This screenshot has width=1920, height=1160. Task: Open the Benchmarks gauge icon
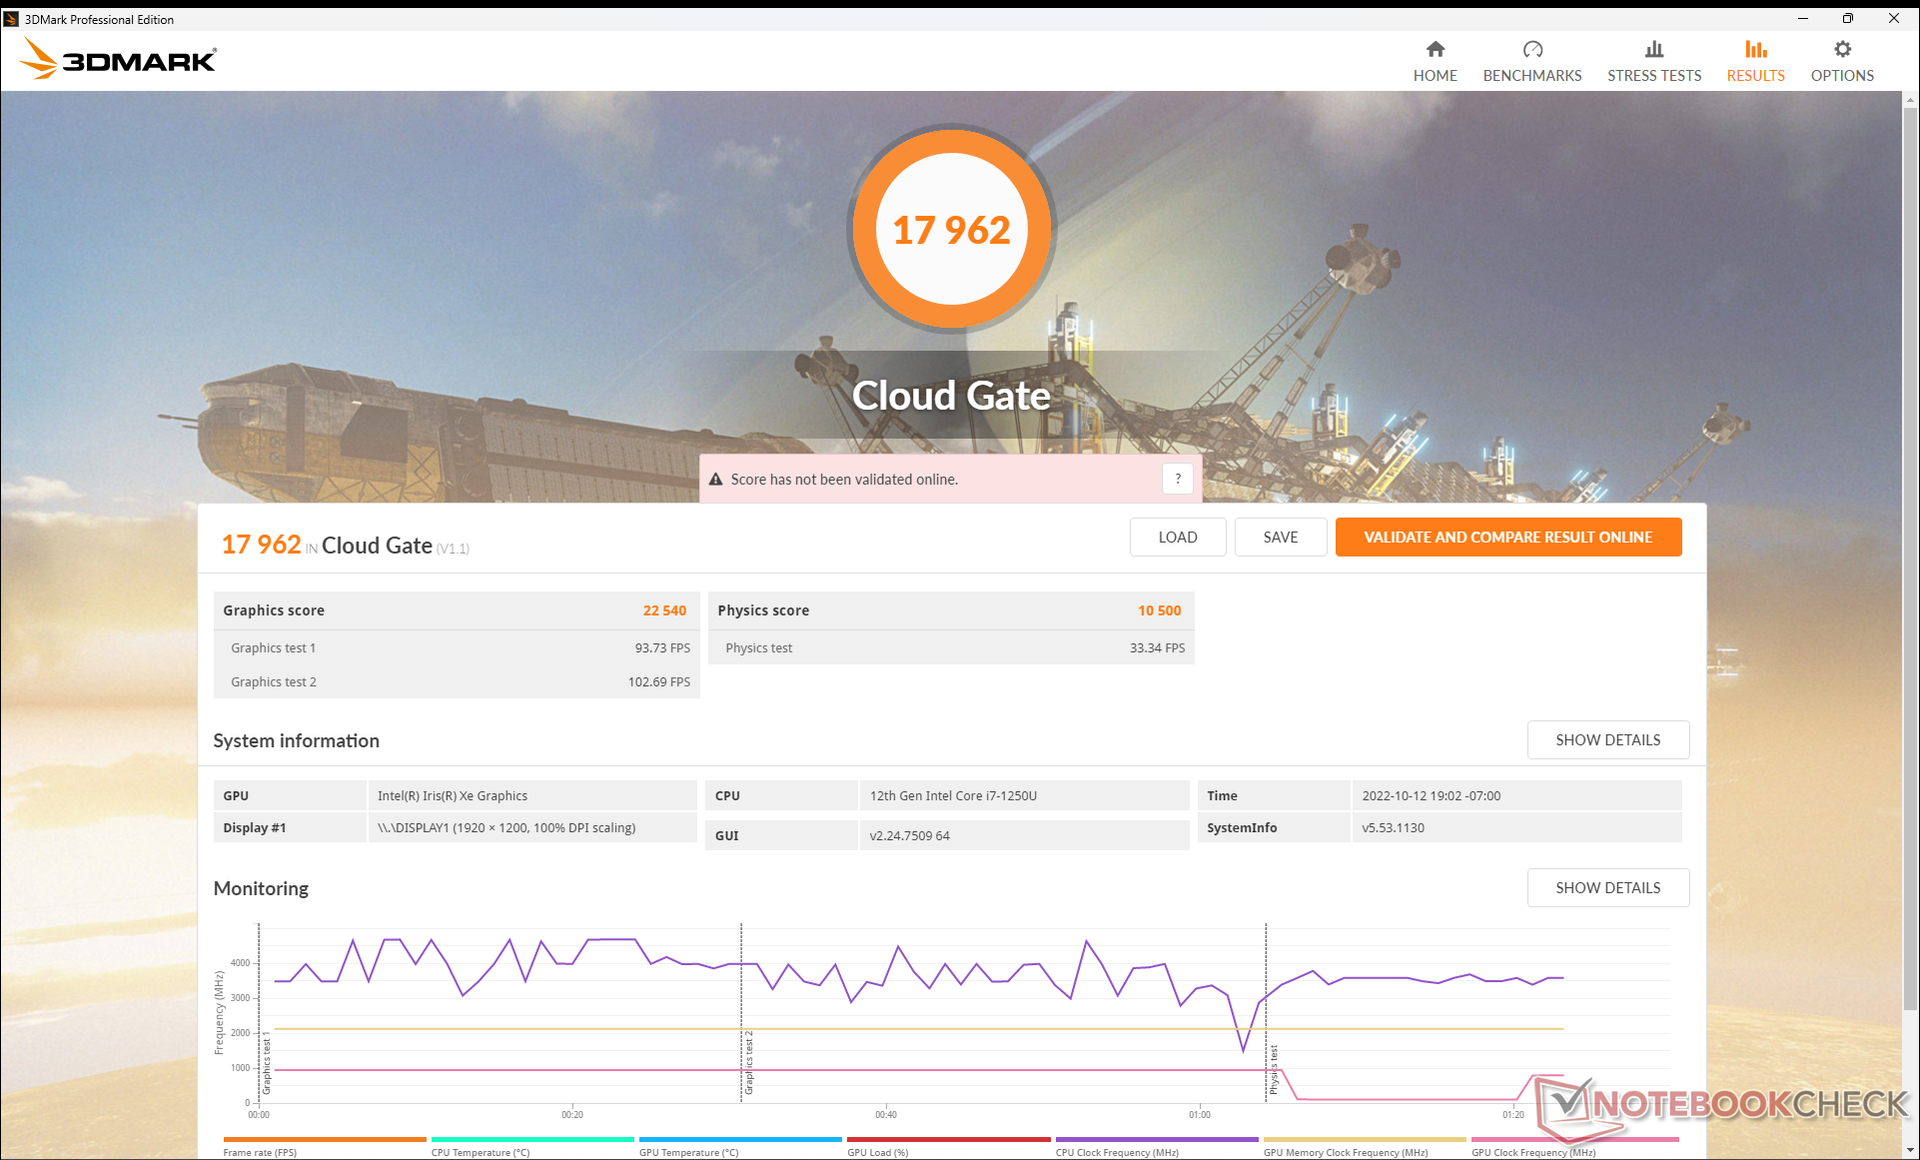coord(1532,49)
